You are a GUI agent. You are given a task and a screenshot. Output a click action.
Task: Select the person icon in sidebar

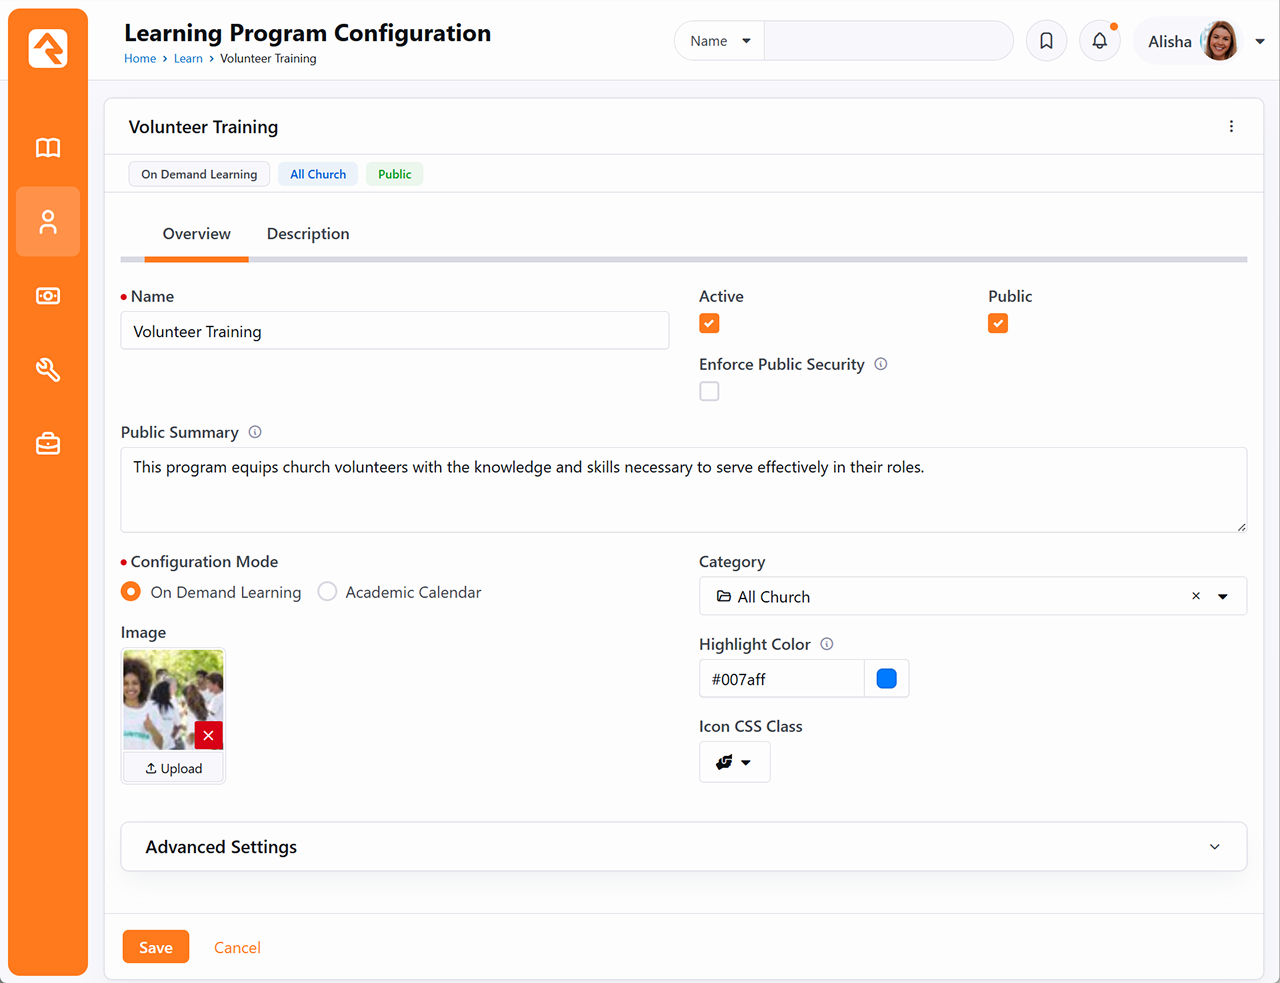point(48,222)
